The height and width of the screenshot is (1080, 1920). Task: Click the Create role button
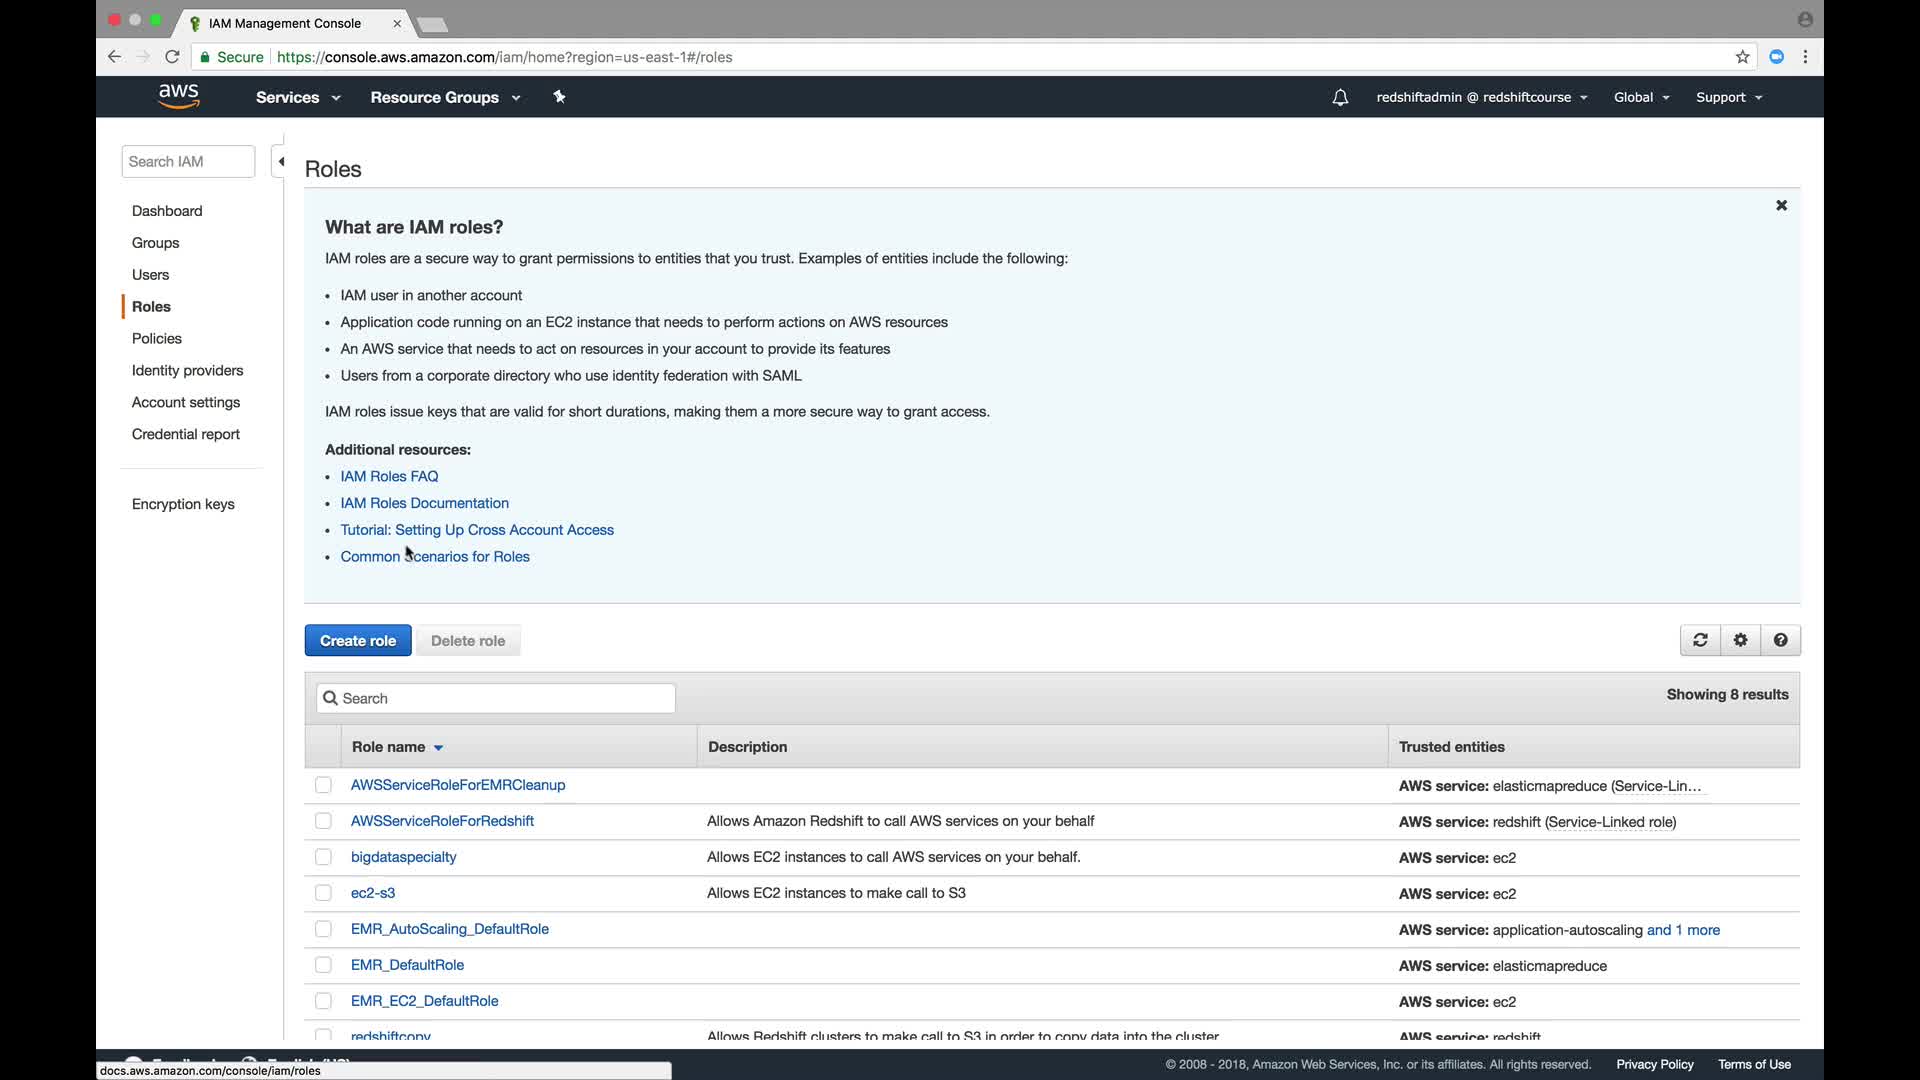click(358, 640)
